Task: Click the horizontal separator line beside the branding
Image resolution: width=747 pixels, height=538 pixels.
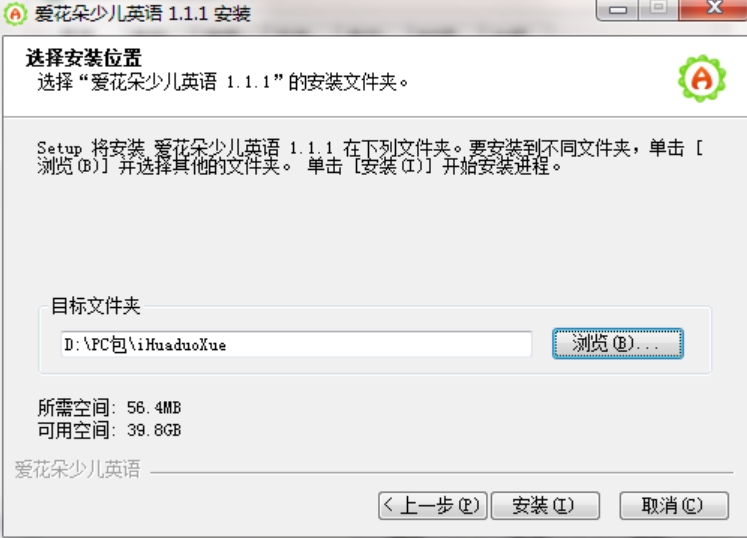Action: point(442,473)
